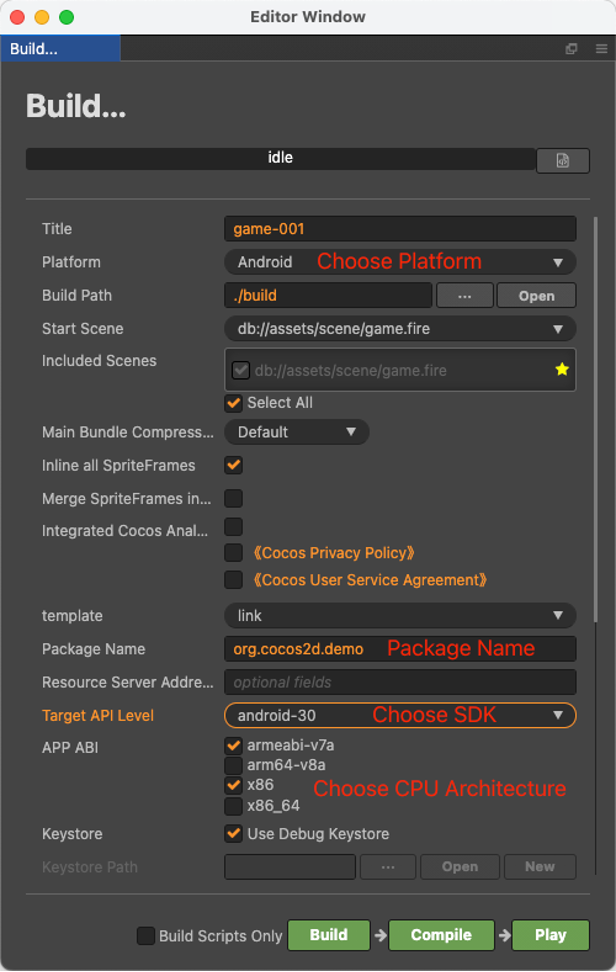Open Main Bundle Compression dropdown

[296, 432]
